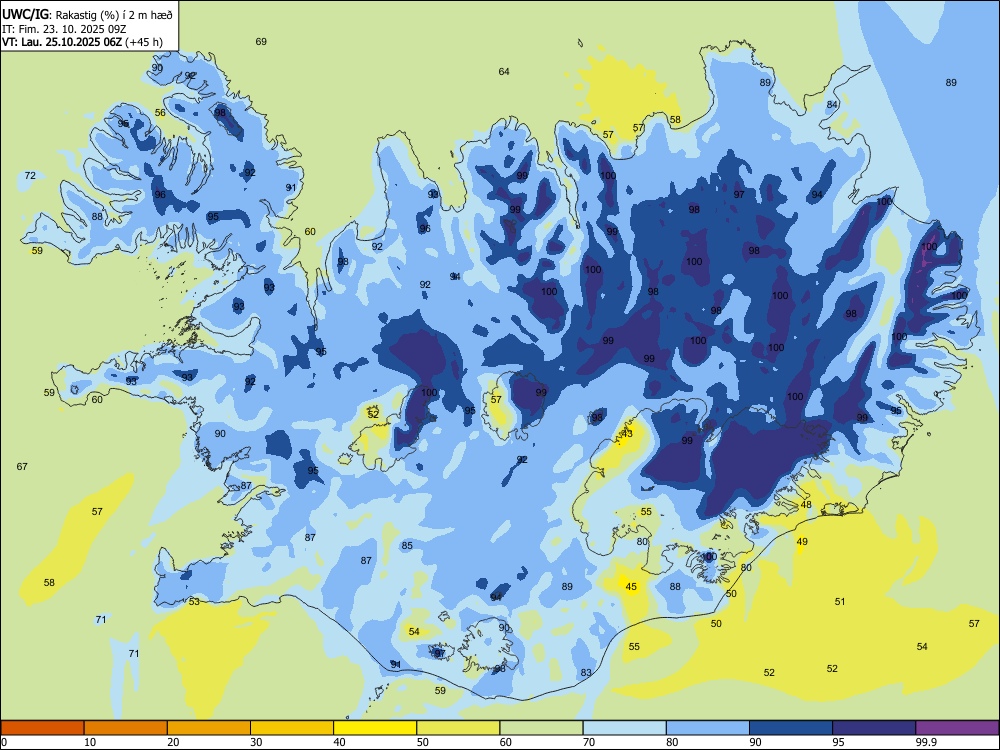Select the 30–40 amber legend swatch

pyautogui.click(x=292, y=728)
